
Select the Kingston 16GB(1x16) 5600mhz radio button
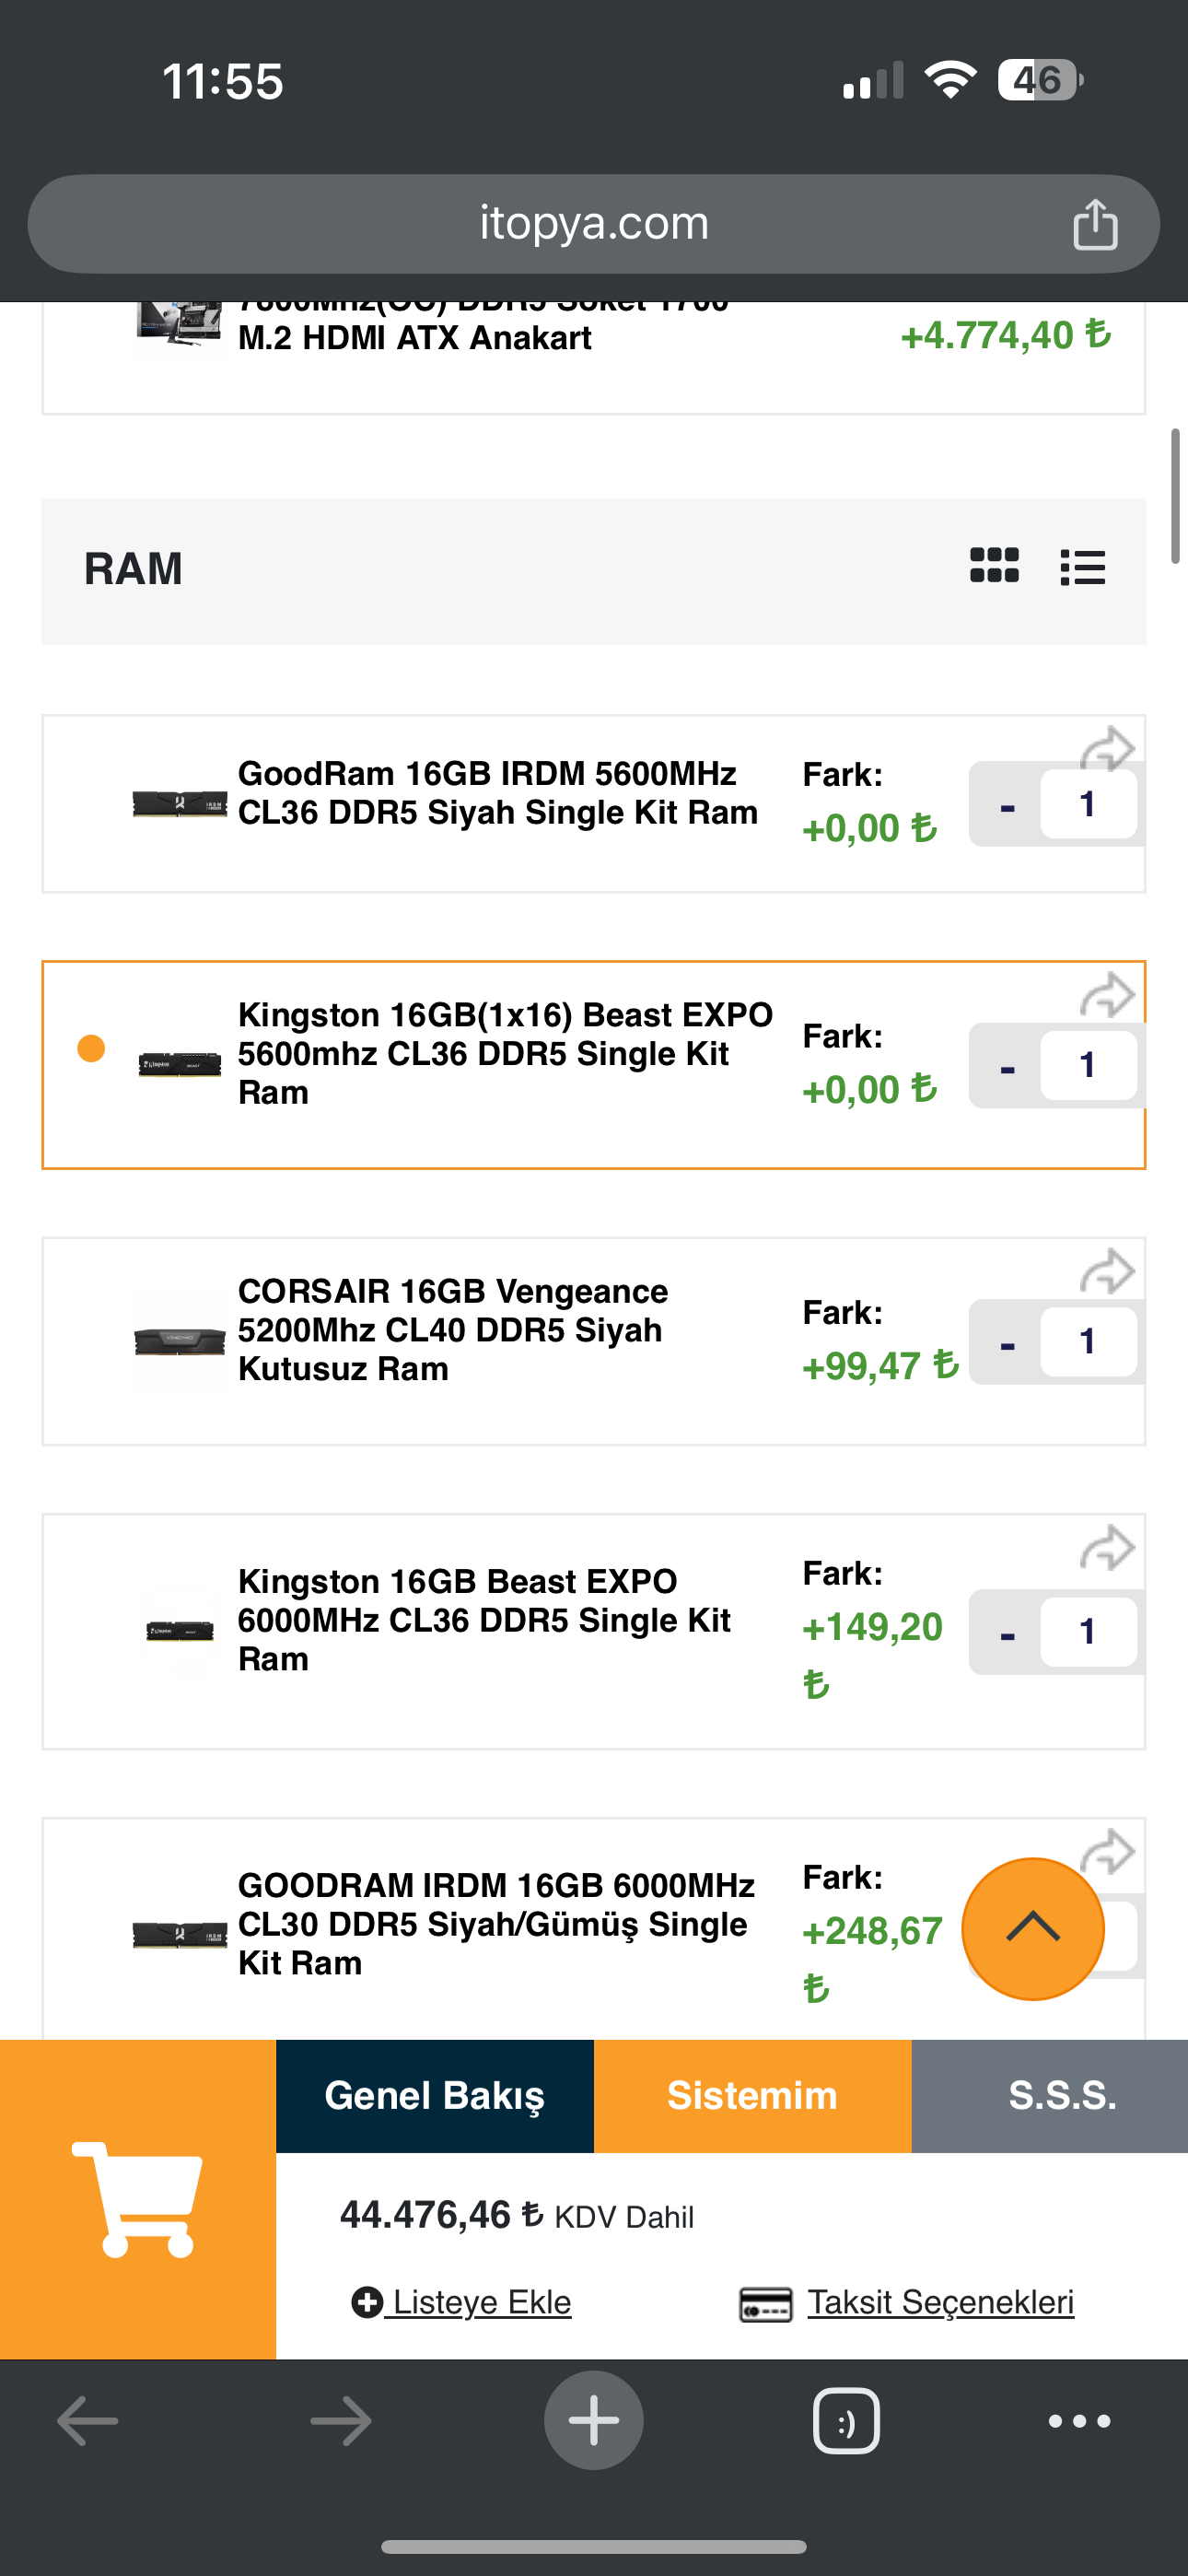tap(91, 1048)
